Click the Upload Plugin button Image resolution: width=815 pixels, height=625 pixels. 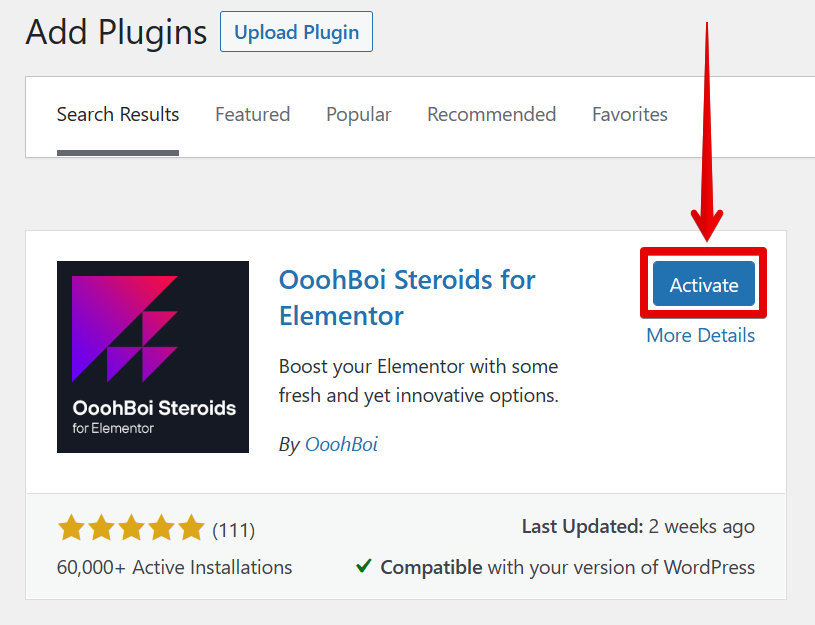296,32
